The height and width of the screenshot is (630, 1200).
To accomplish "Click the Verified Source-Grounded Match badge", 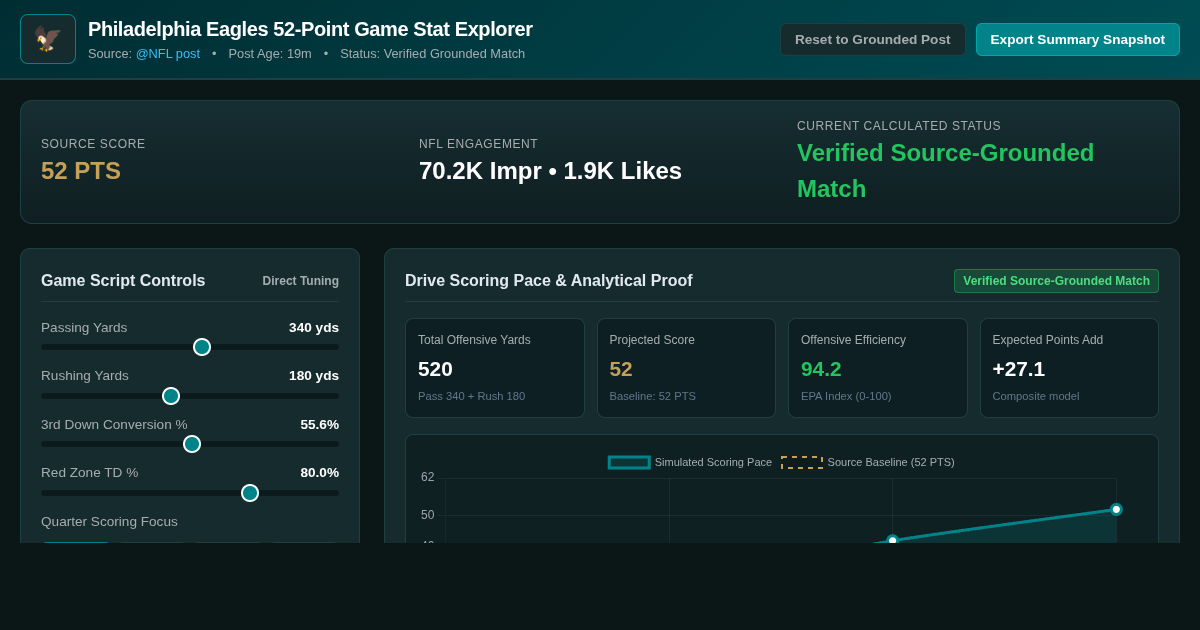I will pos(1056,281).
